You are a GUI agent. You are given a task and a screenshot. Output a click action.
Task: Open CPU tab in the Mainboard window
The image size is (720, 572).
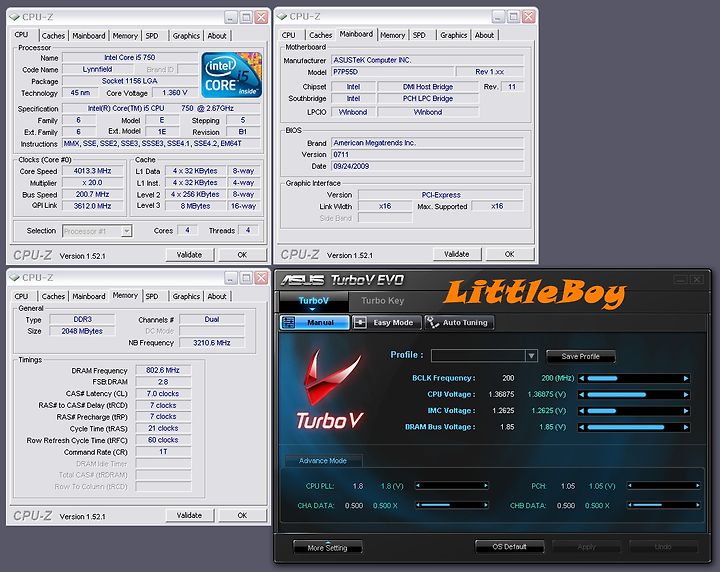point(289,35)
